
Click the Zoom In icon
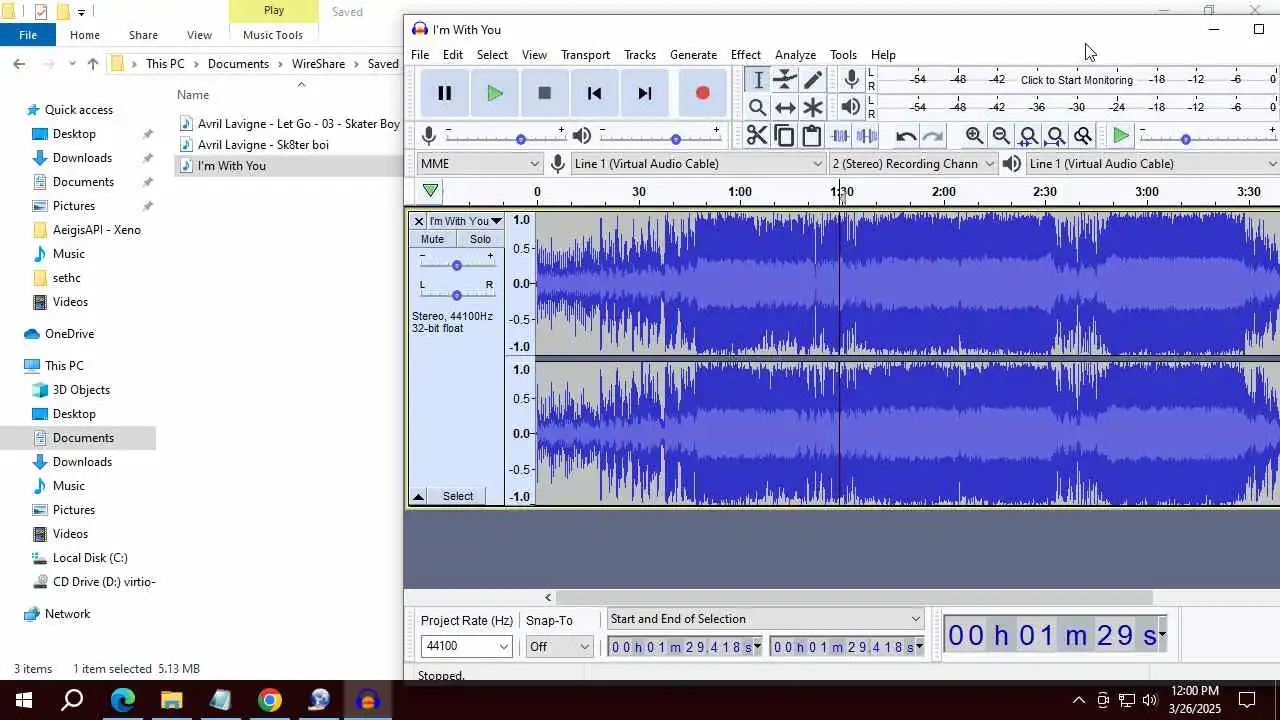click(x=974, y=136)
